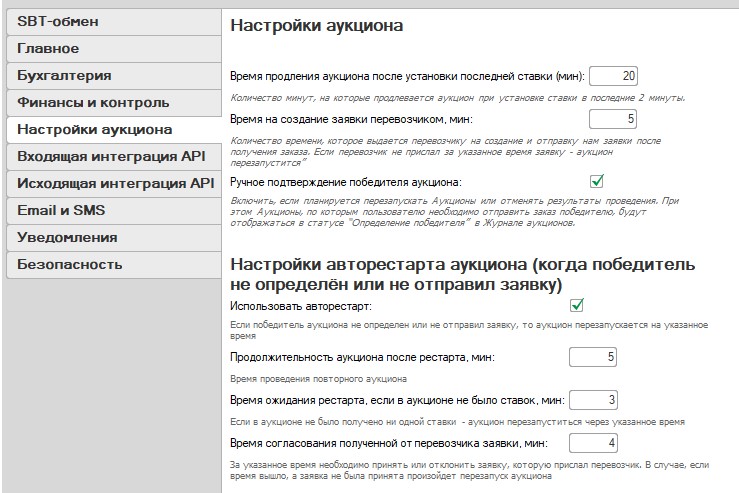Viewport: 739px width, 493px height.
Task: Click label Время ожидания рестарта
Action: [397, 401]
